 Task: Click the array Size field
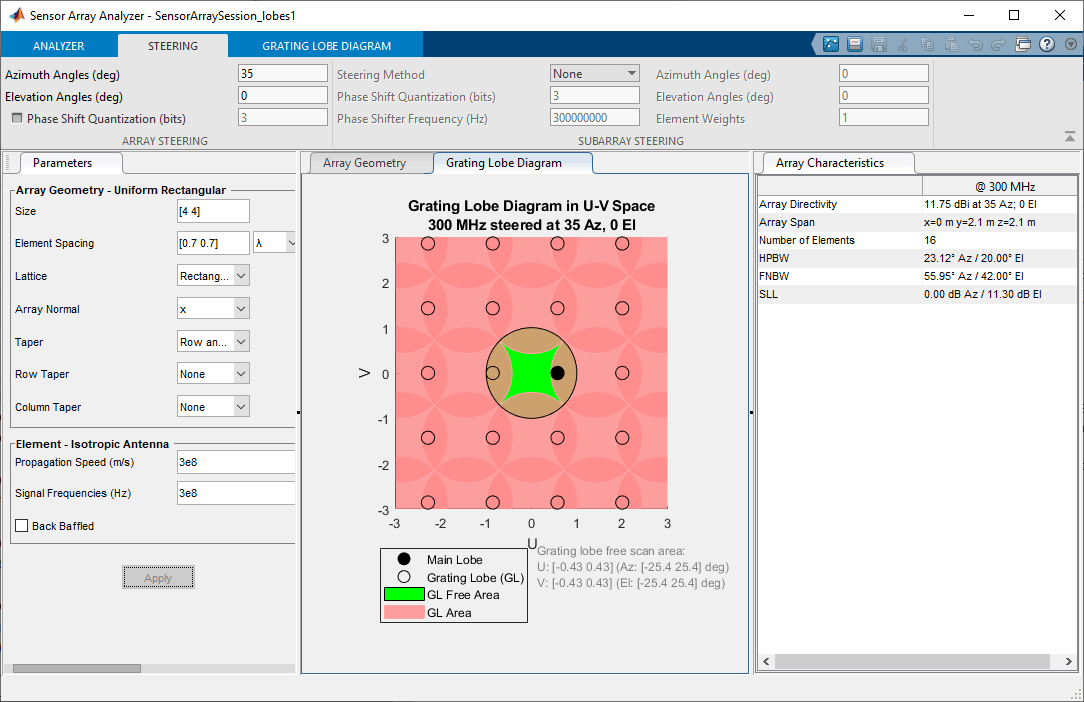click(x=213, y=211)
